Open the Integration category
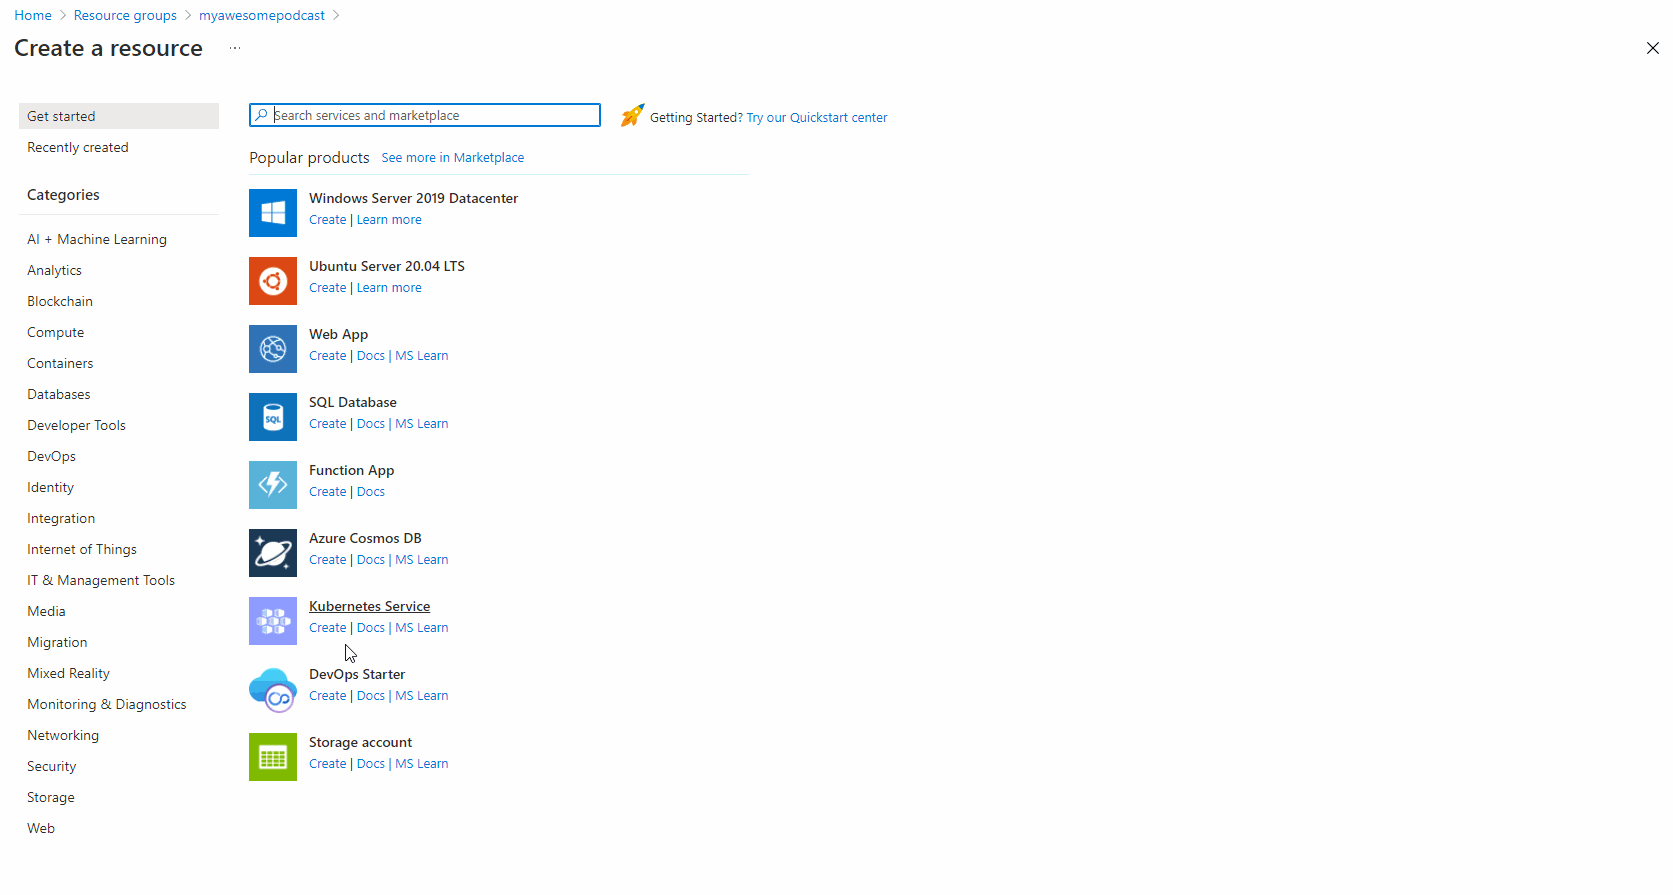This screenshot has height=895, width=1673. [x=61, y=518]
